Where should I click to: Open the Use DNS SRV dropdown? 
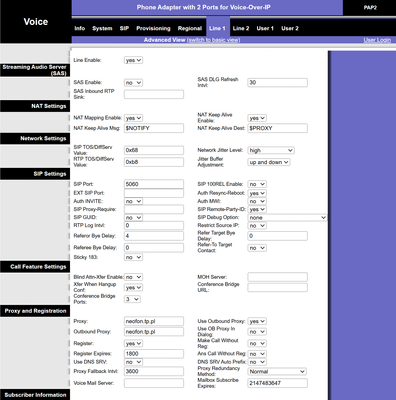[133, 362]
